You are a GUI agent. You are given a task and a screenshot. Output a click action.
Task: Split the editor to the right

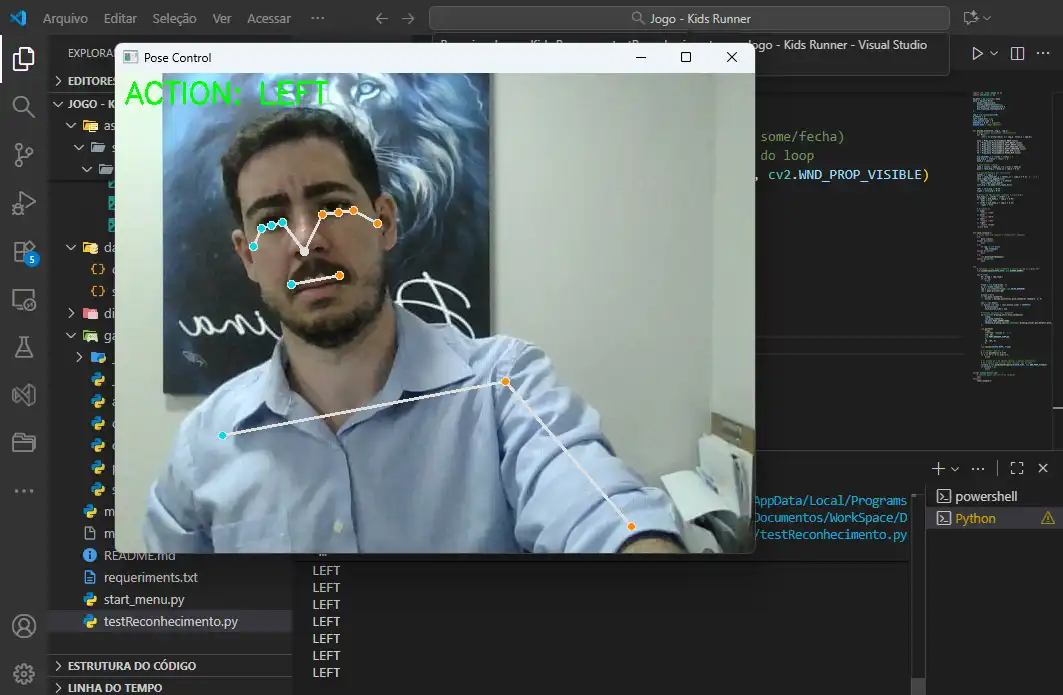click(1017, 53)
